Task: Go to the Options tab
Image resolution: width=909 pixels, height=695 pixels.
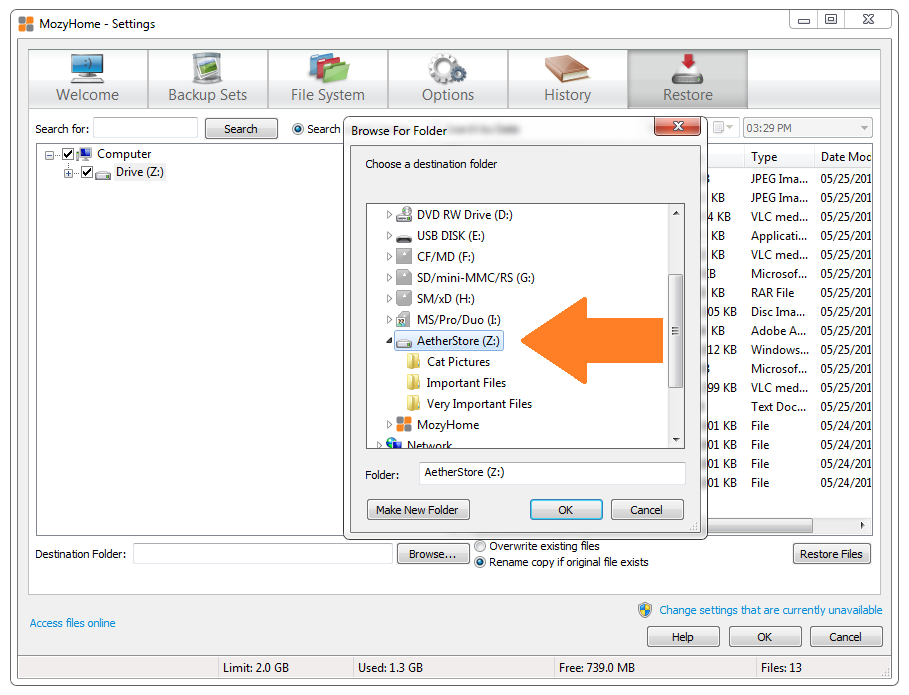Action: [448, 79]
